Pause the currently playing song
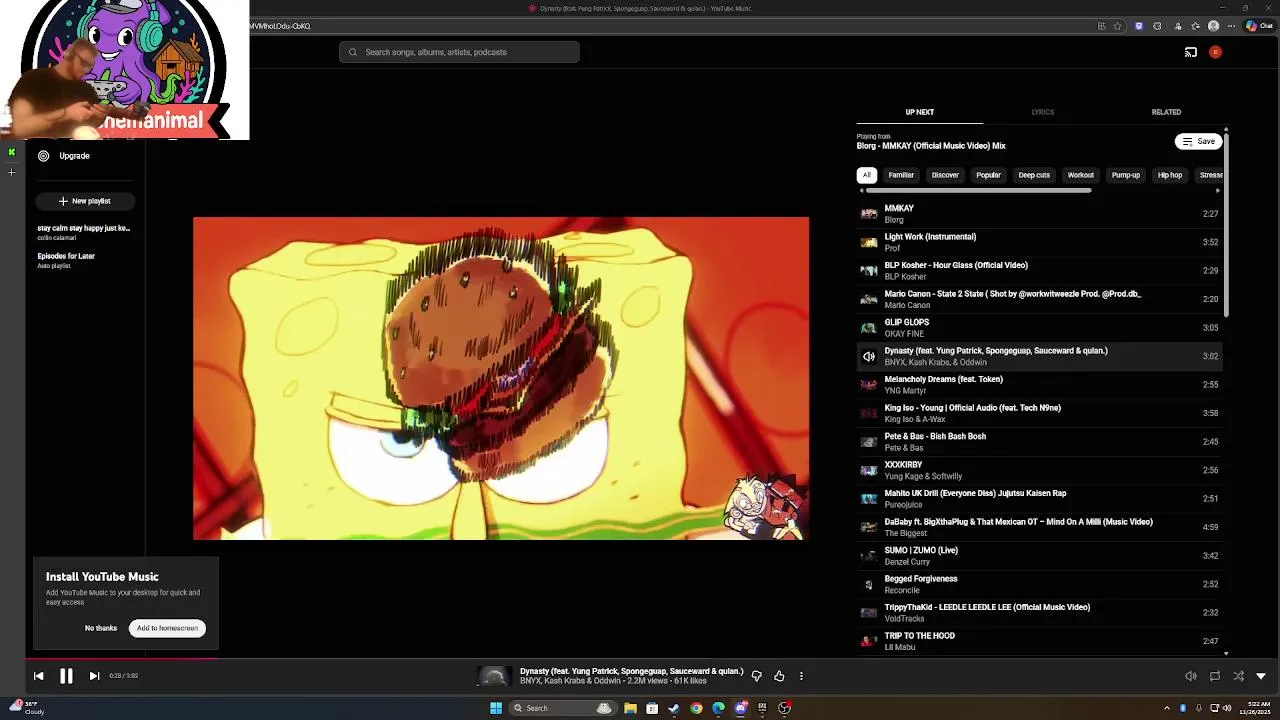Image resolution: width=1280 pixels, height=720 pixels. click(x=66, y=676)
